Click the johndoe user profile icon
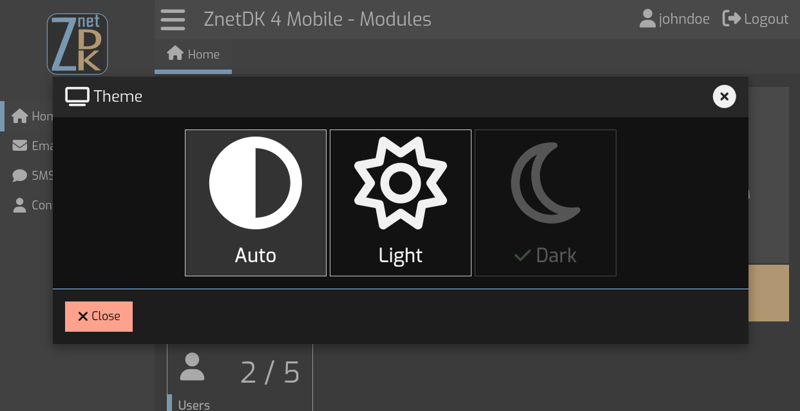The height and width of the screenshot is (411, 800). (647, 19)
